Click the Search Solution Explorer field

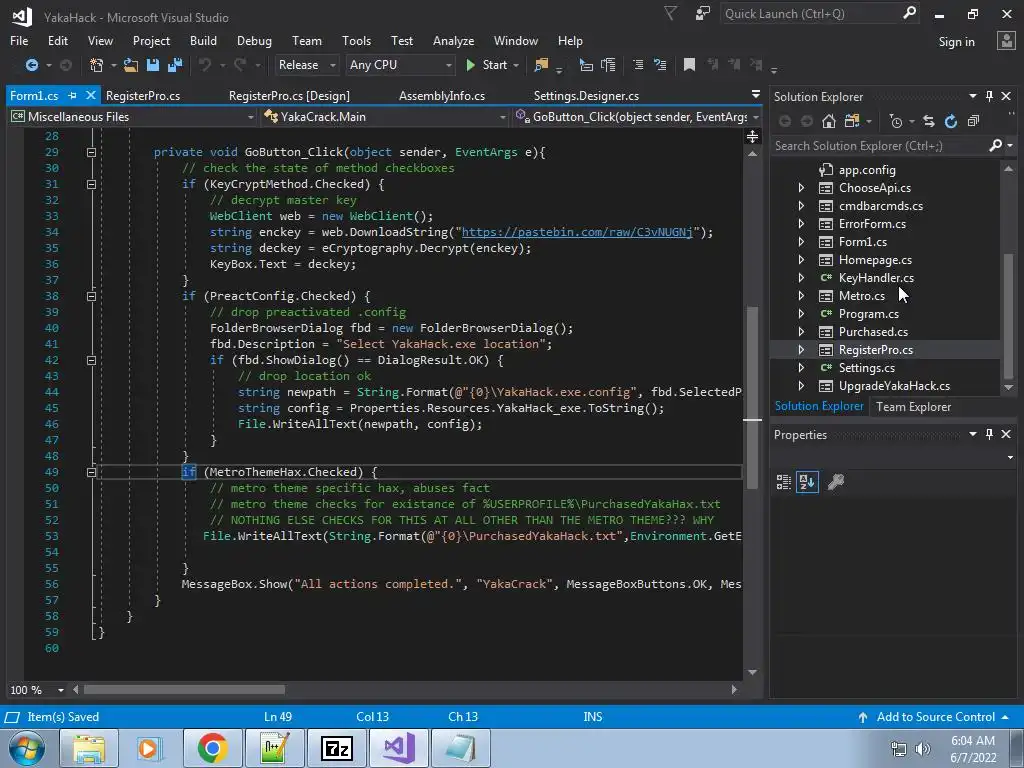click(x=880, y=146)
